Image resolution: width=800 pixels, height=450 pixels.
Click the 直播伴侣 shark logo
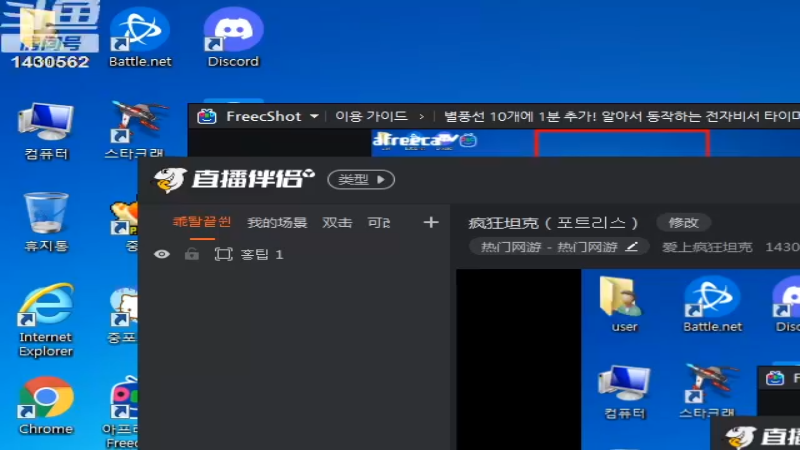click(170, 180)
